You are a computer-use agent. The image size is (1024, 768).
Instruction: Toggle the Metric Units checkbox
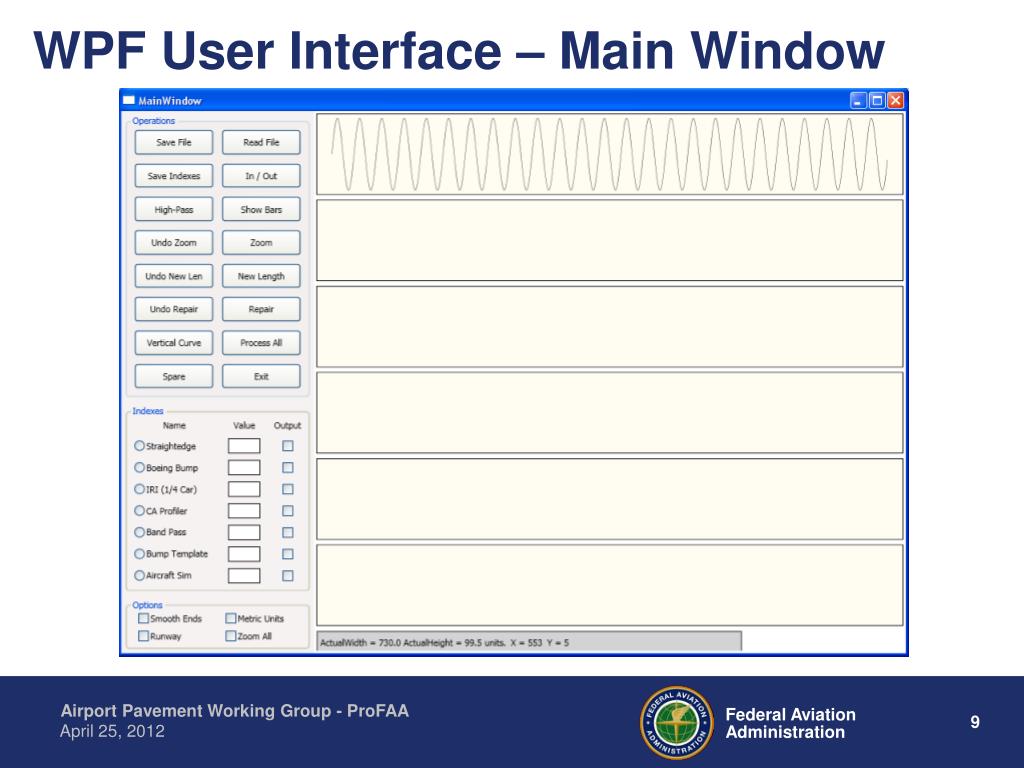231,619
